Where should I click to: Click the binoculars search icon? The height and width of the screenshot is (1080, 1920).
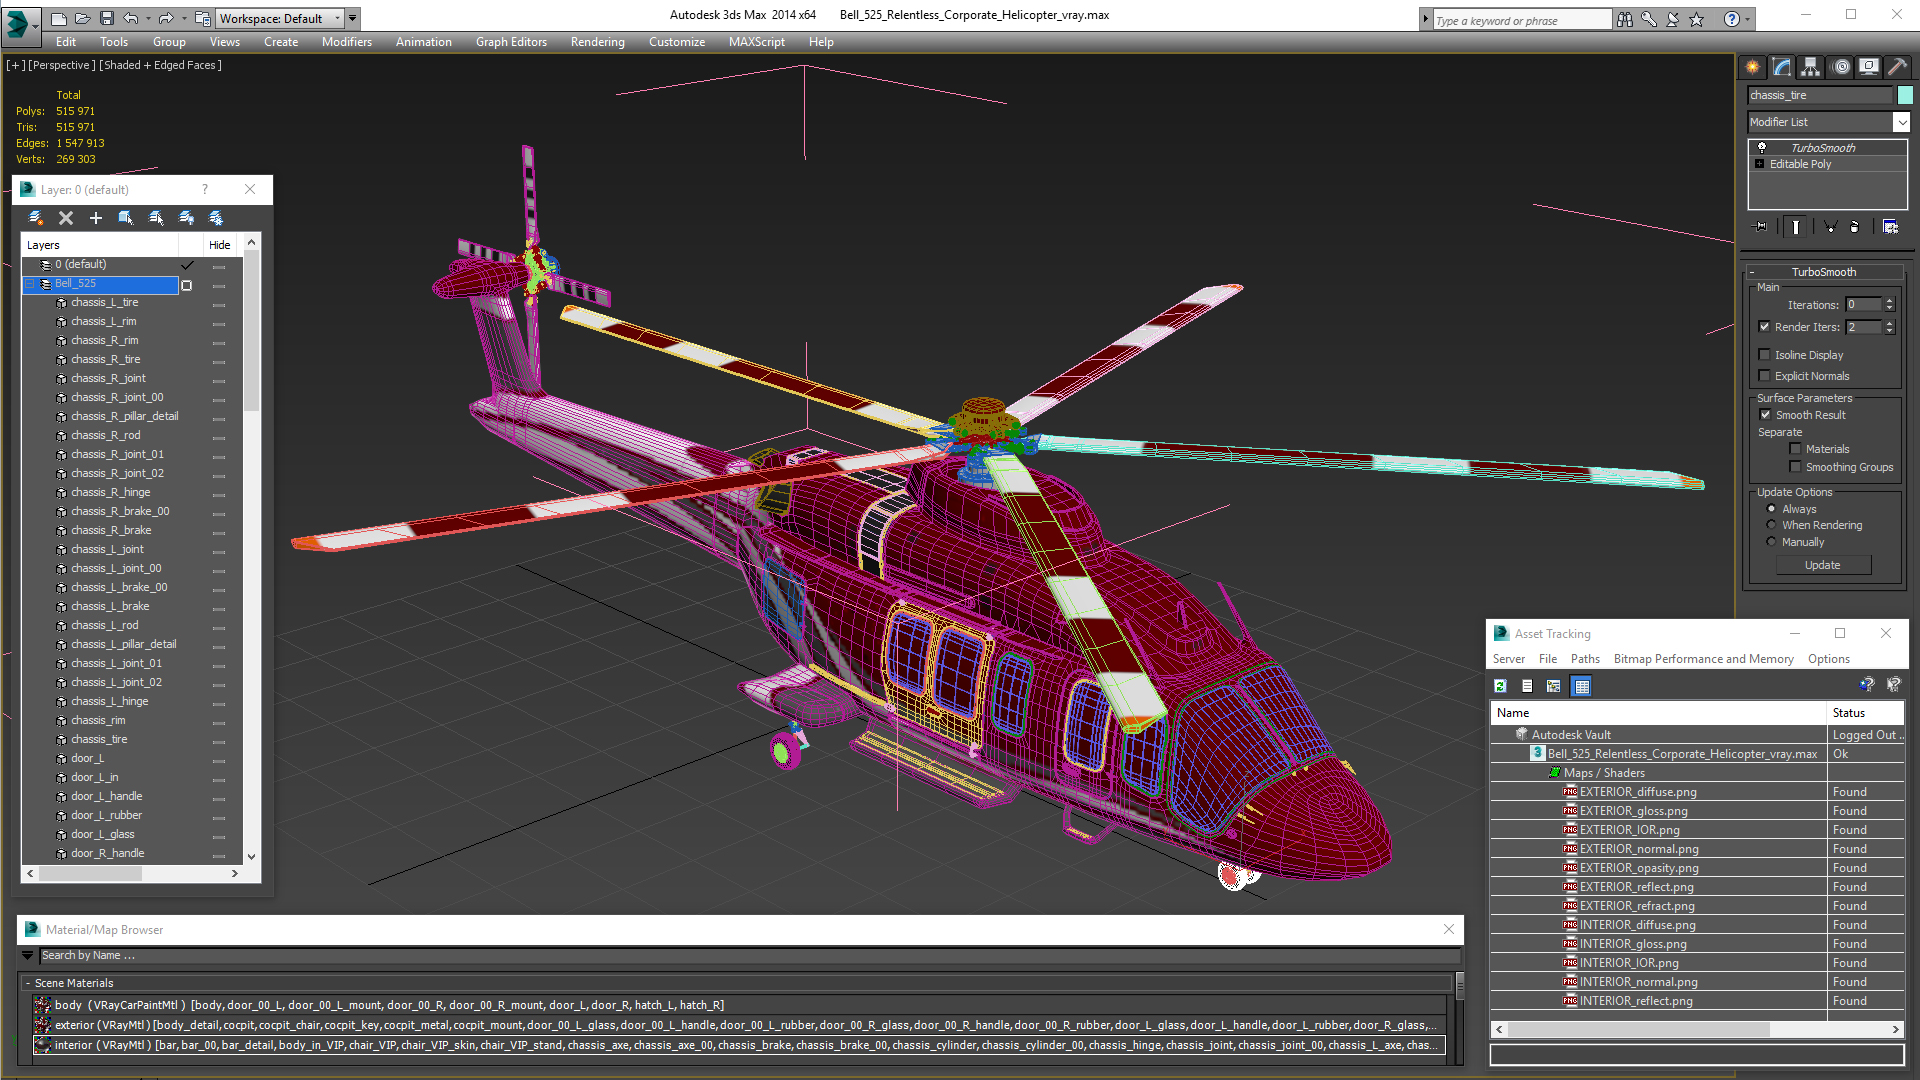point(1625,19)
